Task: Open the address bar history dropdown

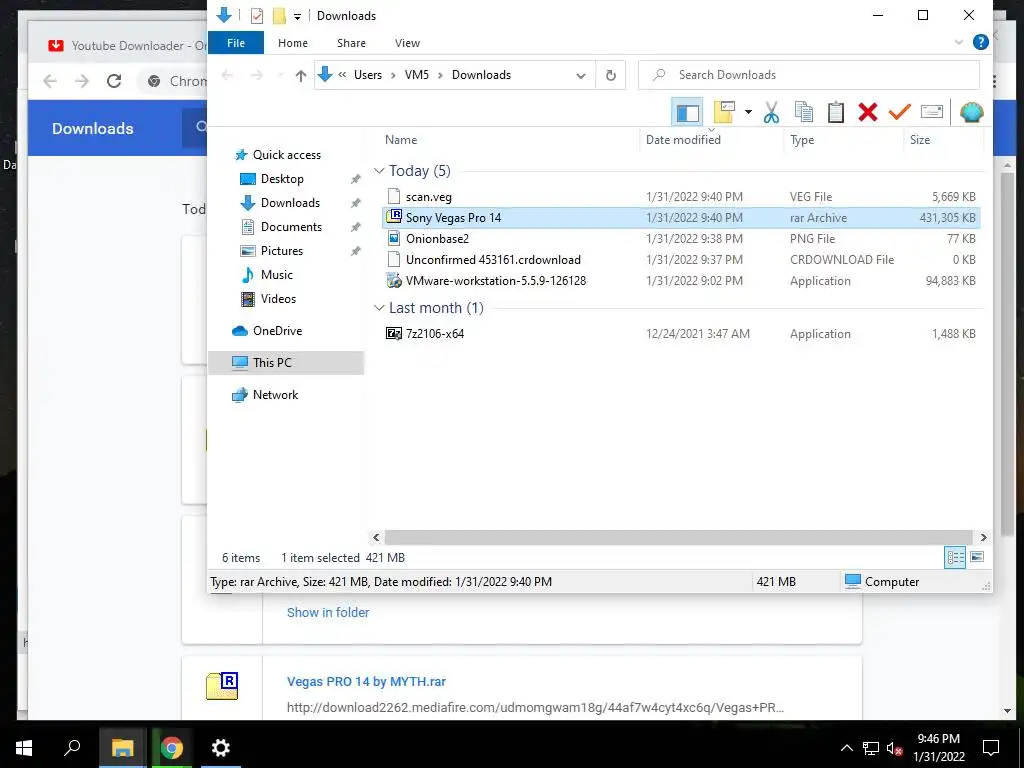Action: coord(581,76)
